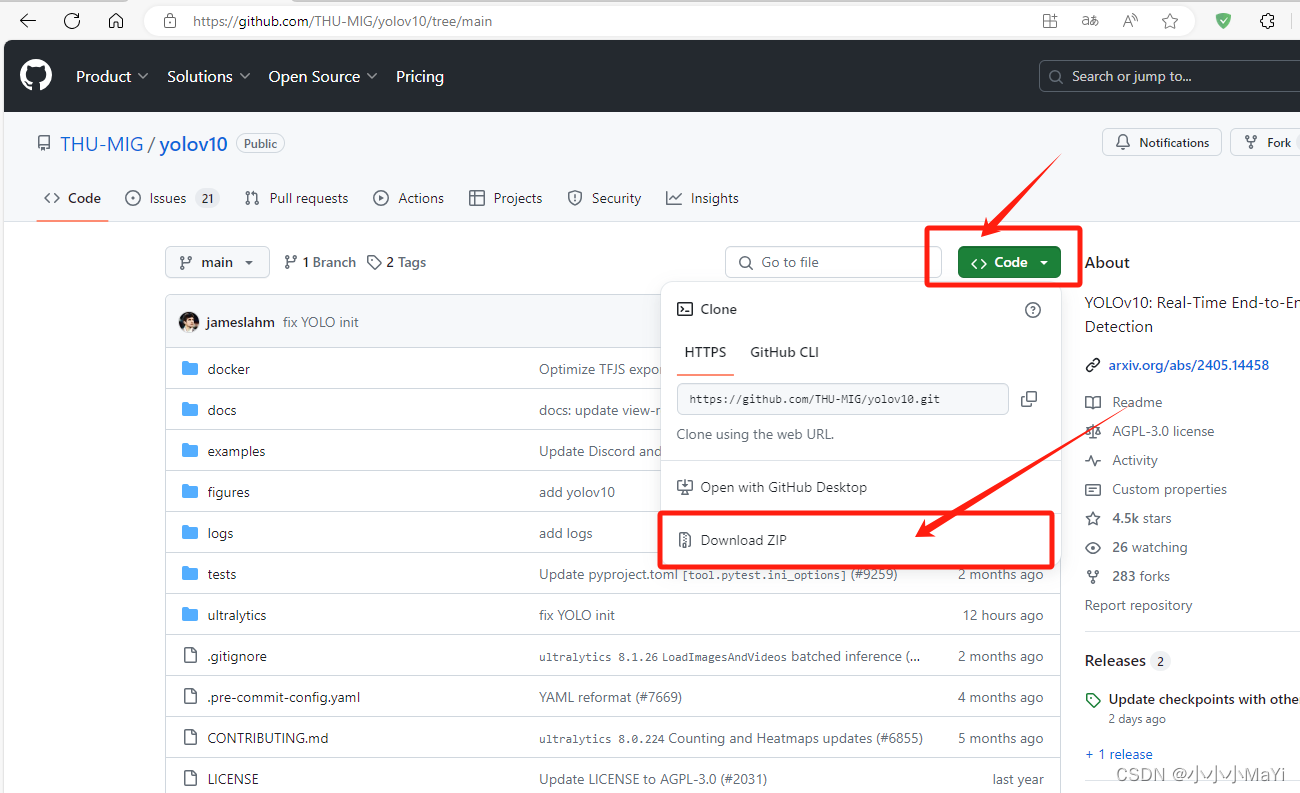
Task: Click the browser back arrow
Action: coord(27,21)
